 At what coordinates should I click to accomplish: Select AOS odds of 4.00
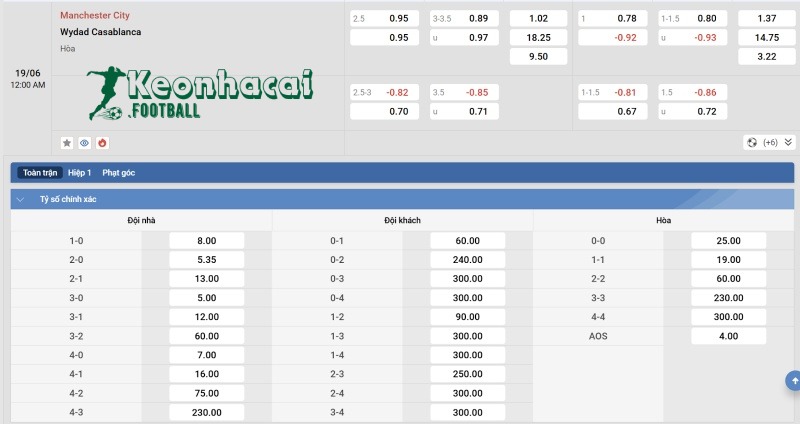click(x=729, y=336)
